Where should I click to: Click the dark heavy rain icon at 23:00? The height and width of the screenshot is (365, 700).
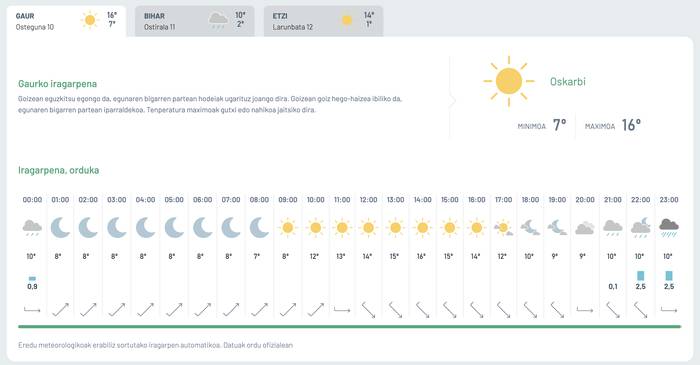[669, 228]
